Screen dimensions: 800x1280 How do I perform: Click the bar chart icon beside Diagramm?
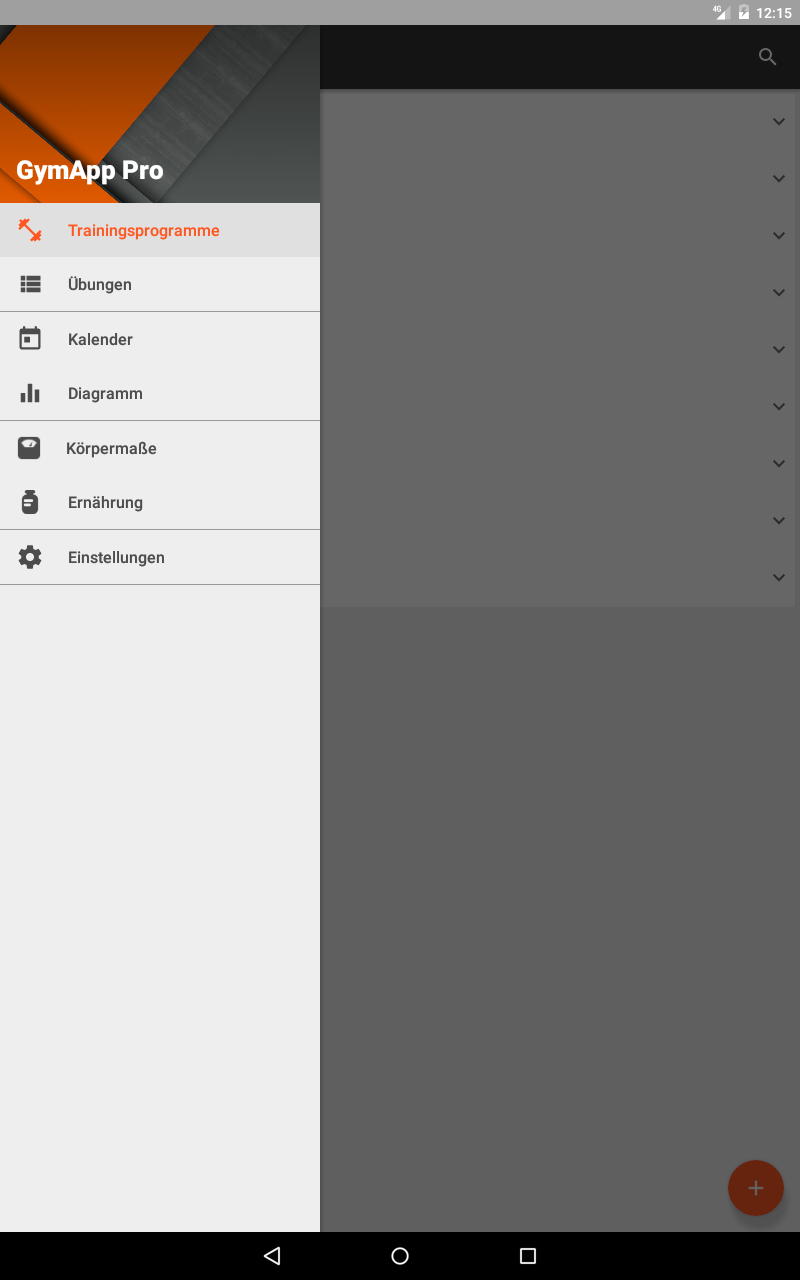pyautogui.click(x=30, y=393)
